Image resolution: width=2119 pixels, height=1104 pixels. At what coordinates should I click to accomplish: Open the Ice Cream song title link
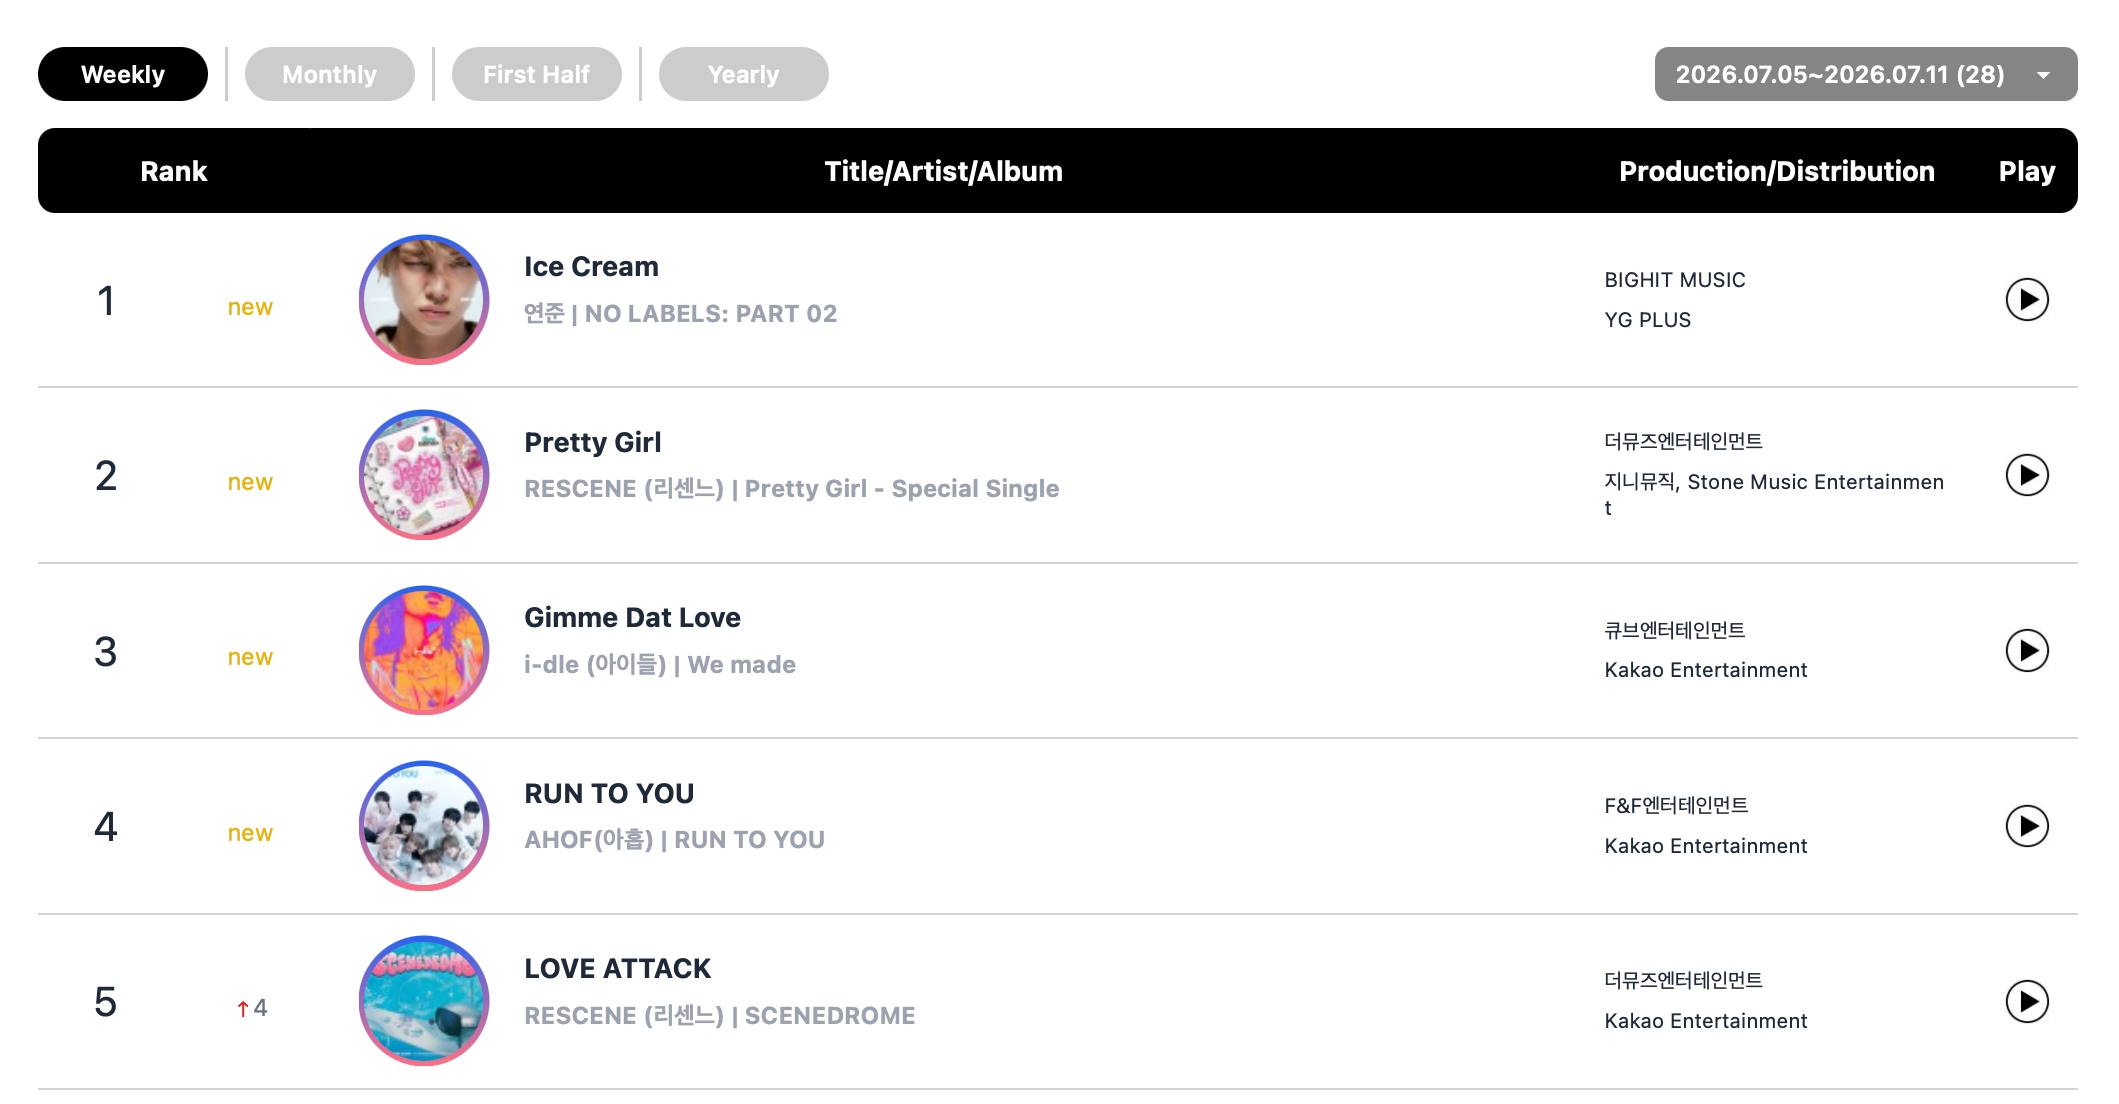[x=591, y=267]
